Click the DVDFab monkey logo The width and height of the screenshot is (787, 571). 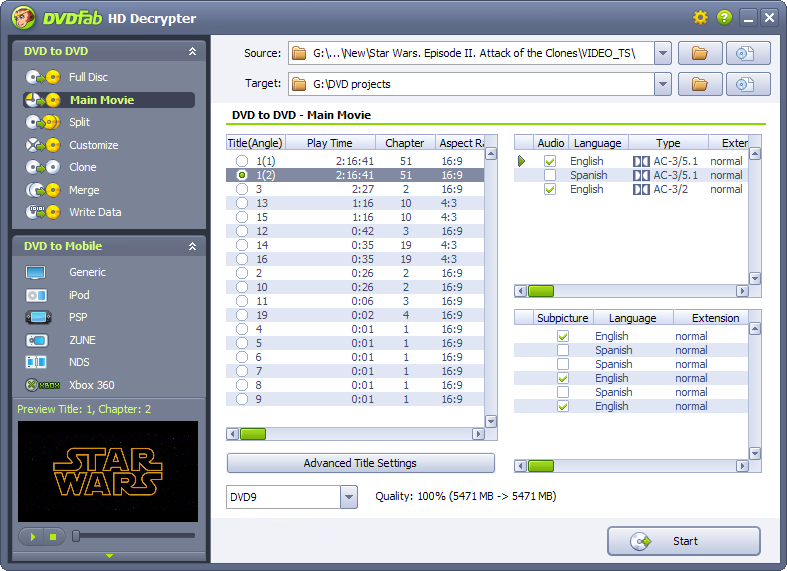(x=24, y=18)
